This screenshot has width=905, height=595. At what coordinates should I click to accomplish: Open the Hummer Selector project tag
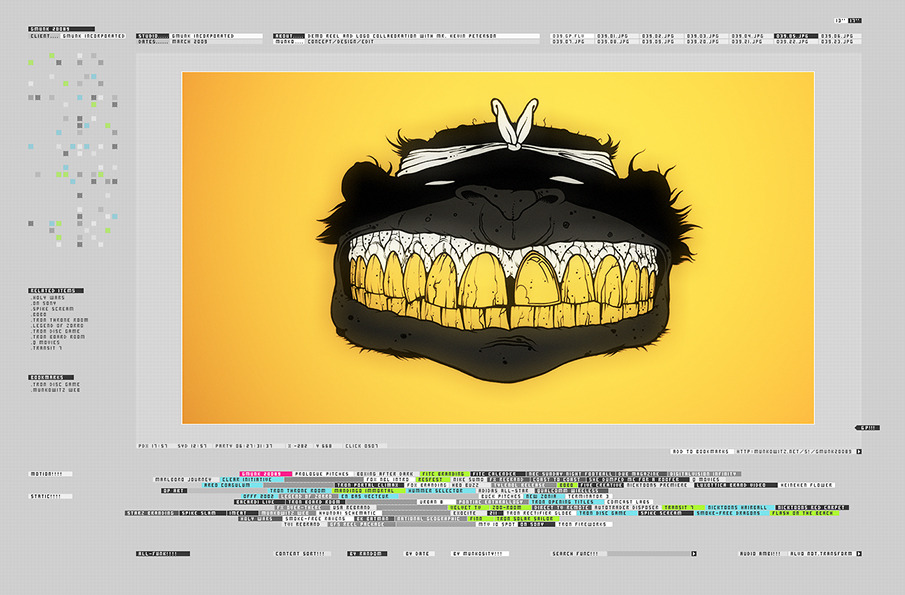pos(440,491)
